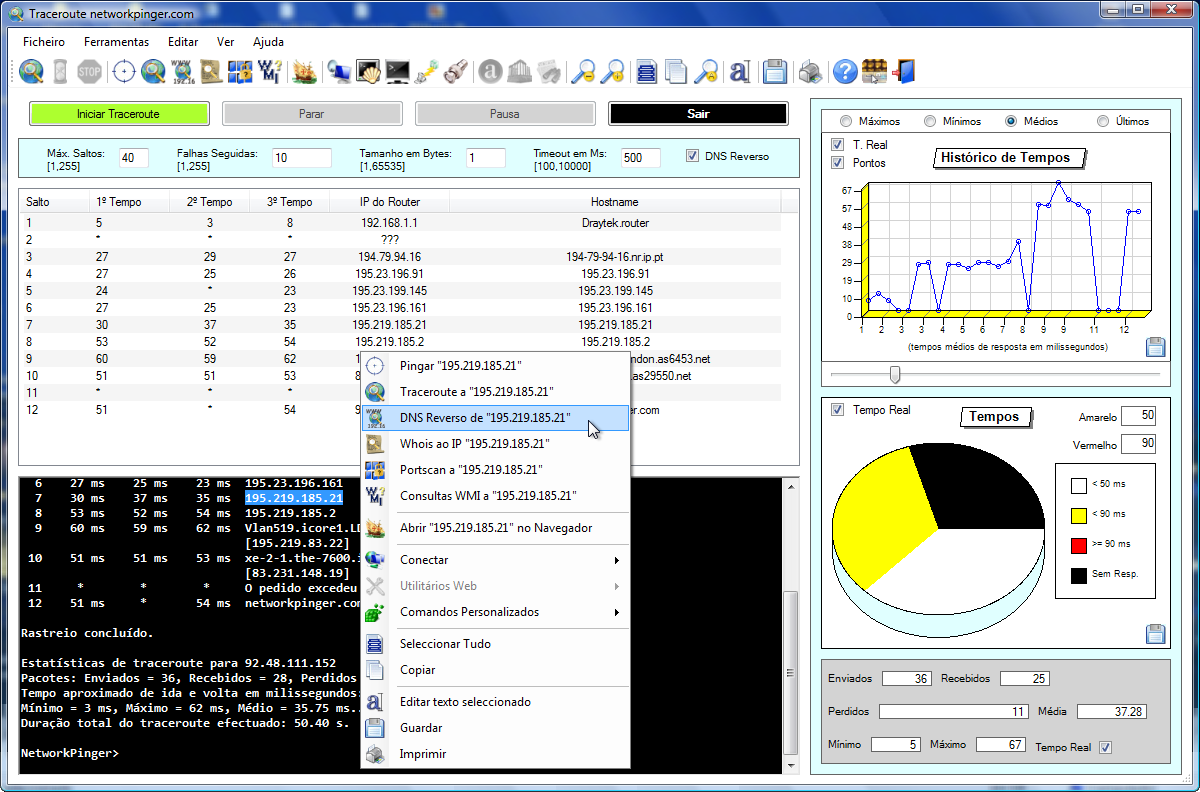Choose Whois ao IP "195.219.185.21"
Image resolution: width=1200 pixels, height=792 pixels.
pos(495,444)
